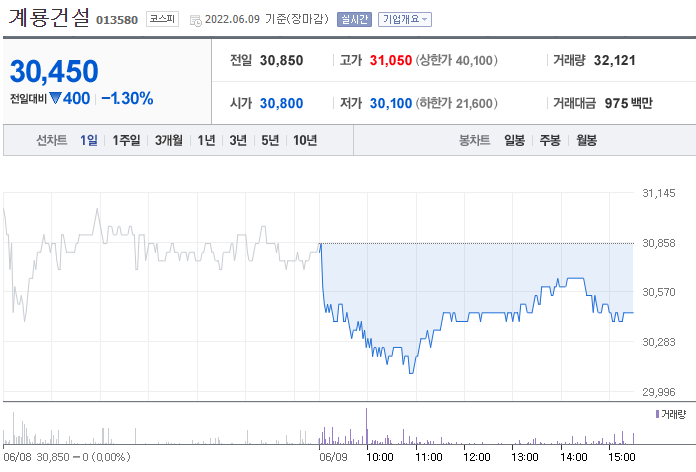696x472 pixels.
Task: Open the 일봉 daily candle chart
Action: [x=514, y=140]
